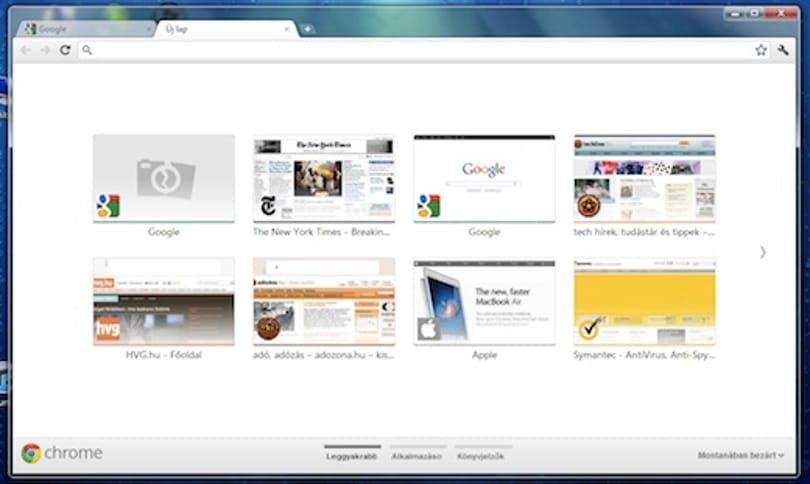
Task: Go to next page with right chevron
Action: [763, 252]
